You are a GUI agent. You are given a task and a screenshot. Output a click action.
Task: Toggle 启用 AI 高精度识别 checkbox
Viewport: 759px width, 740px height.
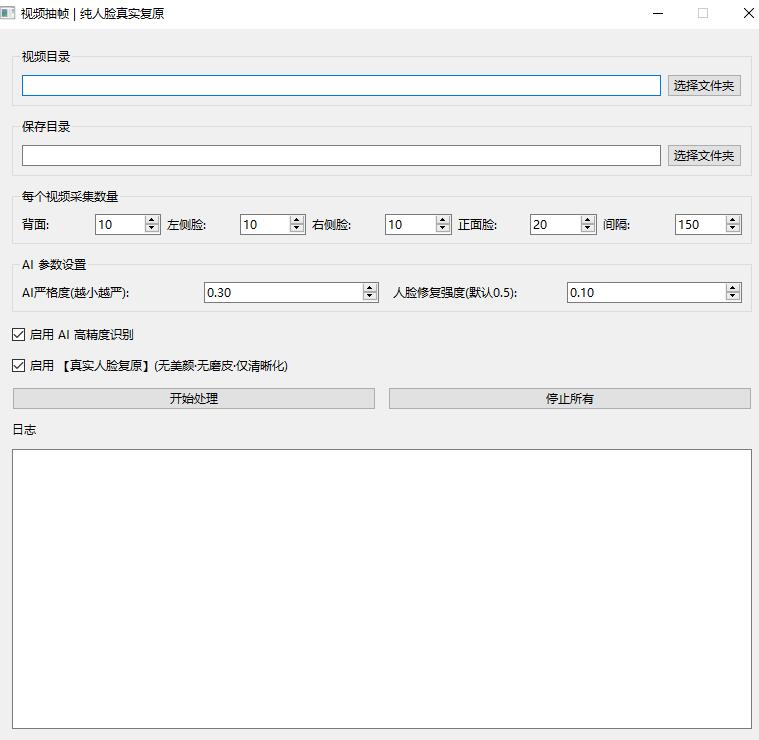click(18, 334)
